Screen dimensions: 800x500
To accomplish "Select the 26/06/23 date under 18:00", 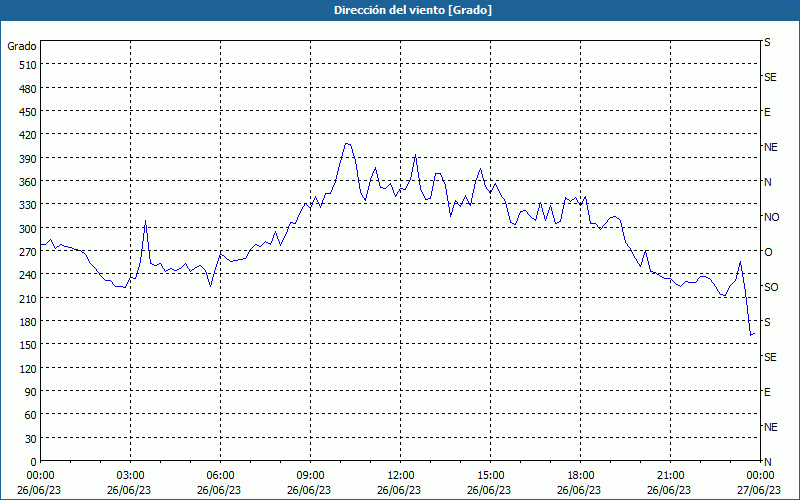I will [x=579, y=490].
